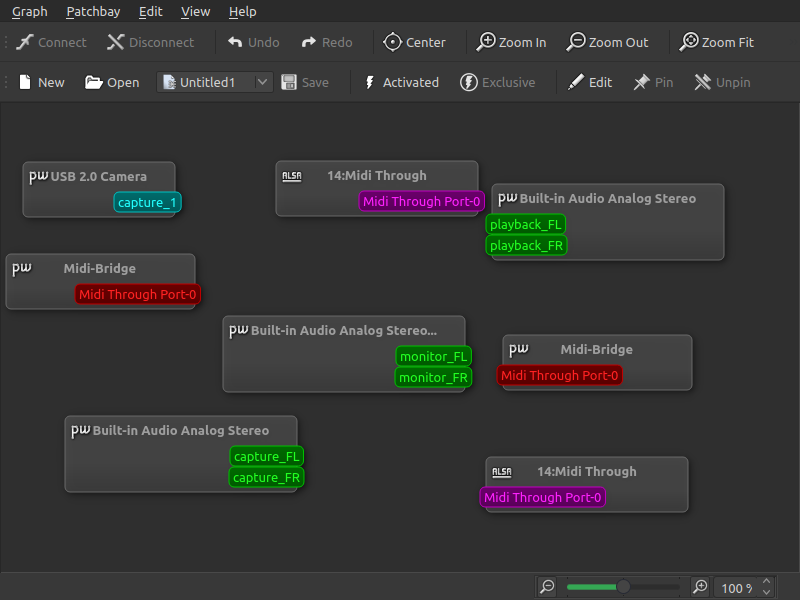Toggle patchbay Edit mode
The width and height of the screenshot is (800, 600).
coord(590,82)
